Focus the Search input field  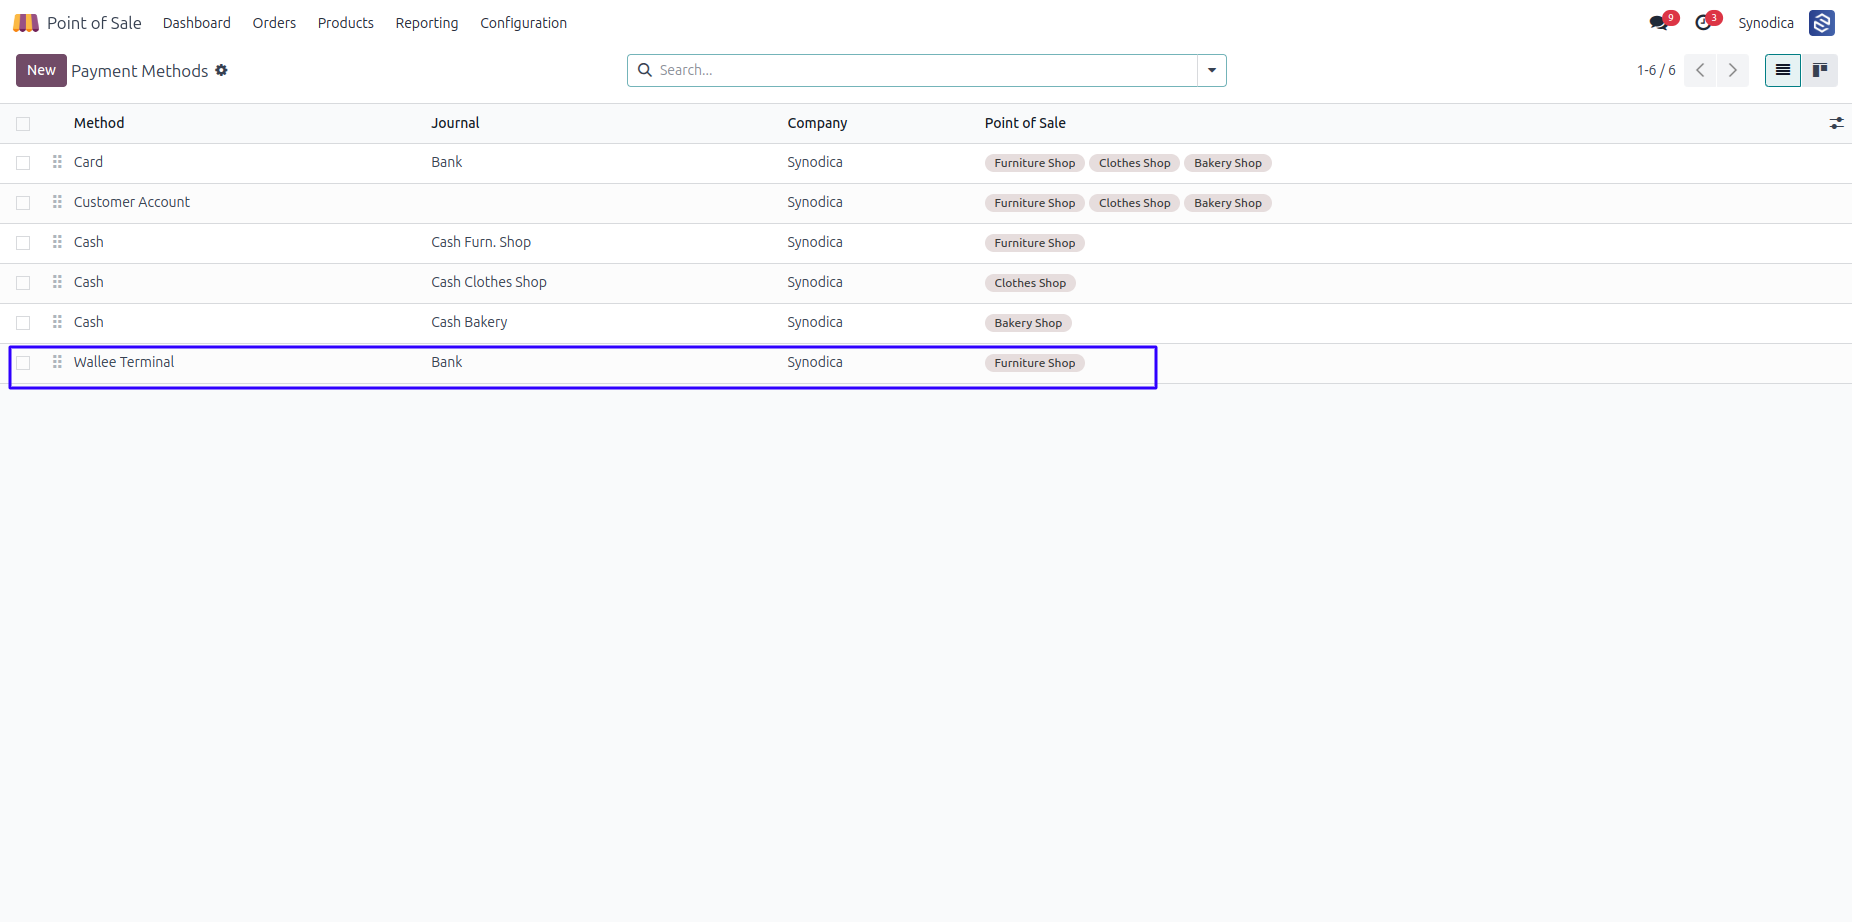point(925,70)
